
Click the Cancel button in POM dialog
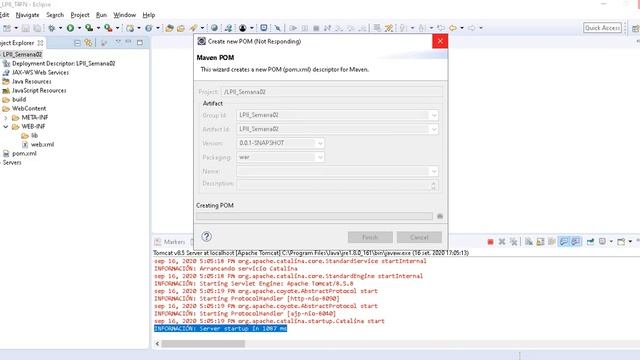(419, 237)
